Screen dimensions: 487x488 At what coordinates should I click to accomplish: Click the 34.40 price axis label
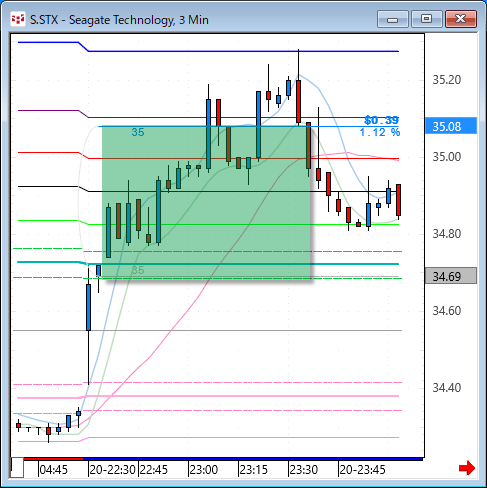[x=447, y=388]
